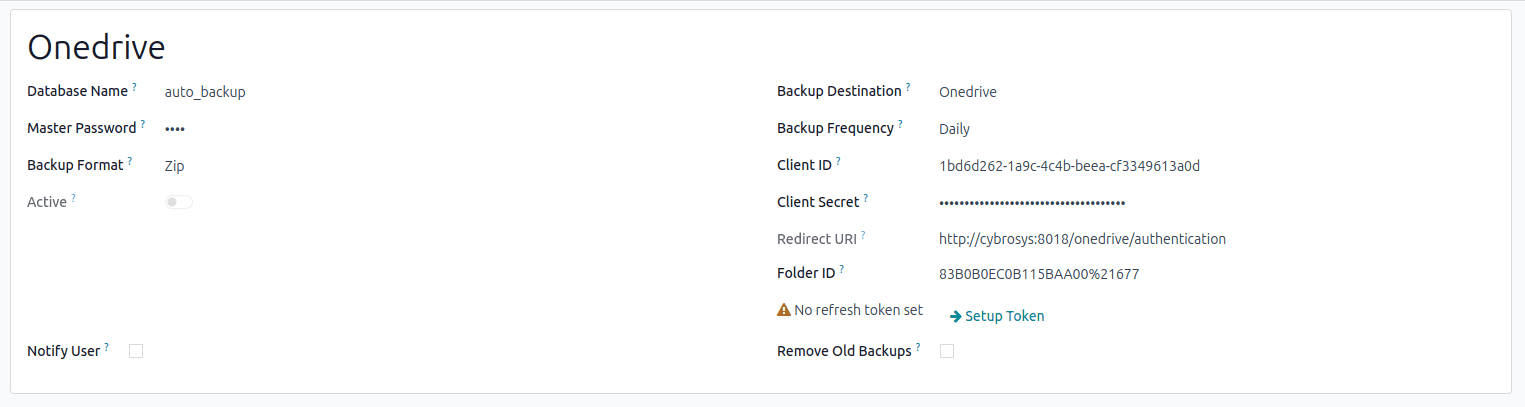Click the Client ID help icon
This screenshot has height=407, width=1525.
pyautogui.click(x=838, y=161)
